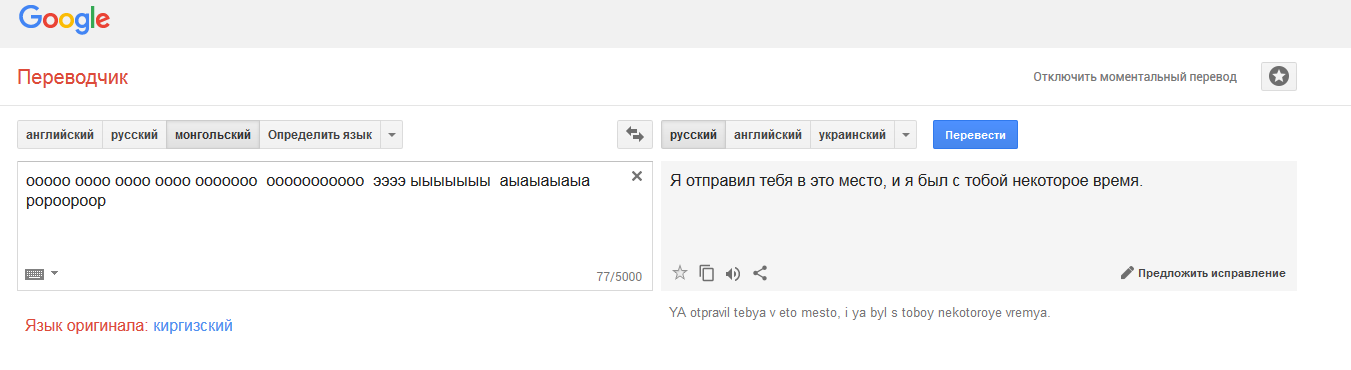The width and height of the screenshot is (1351, 370).
Task: Clear the source text with X
Action: 636,177
